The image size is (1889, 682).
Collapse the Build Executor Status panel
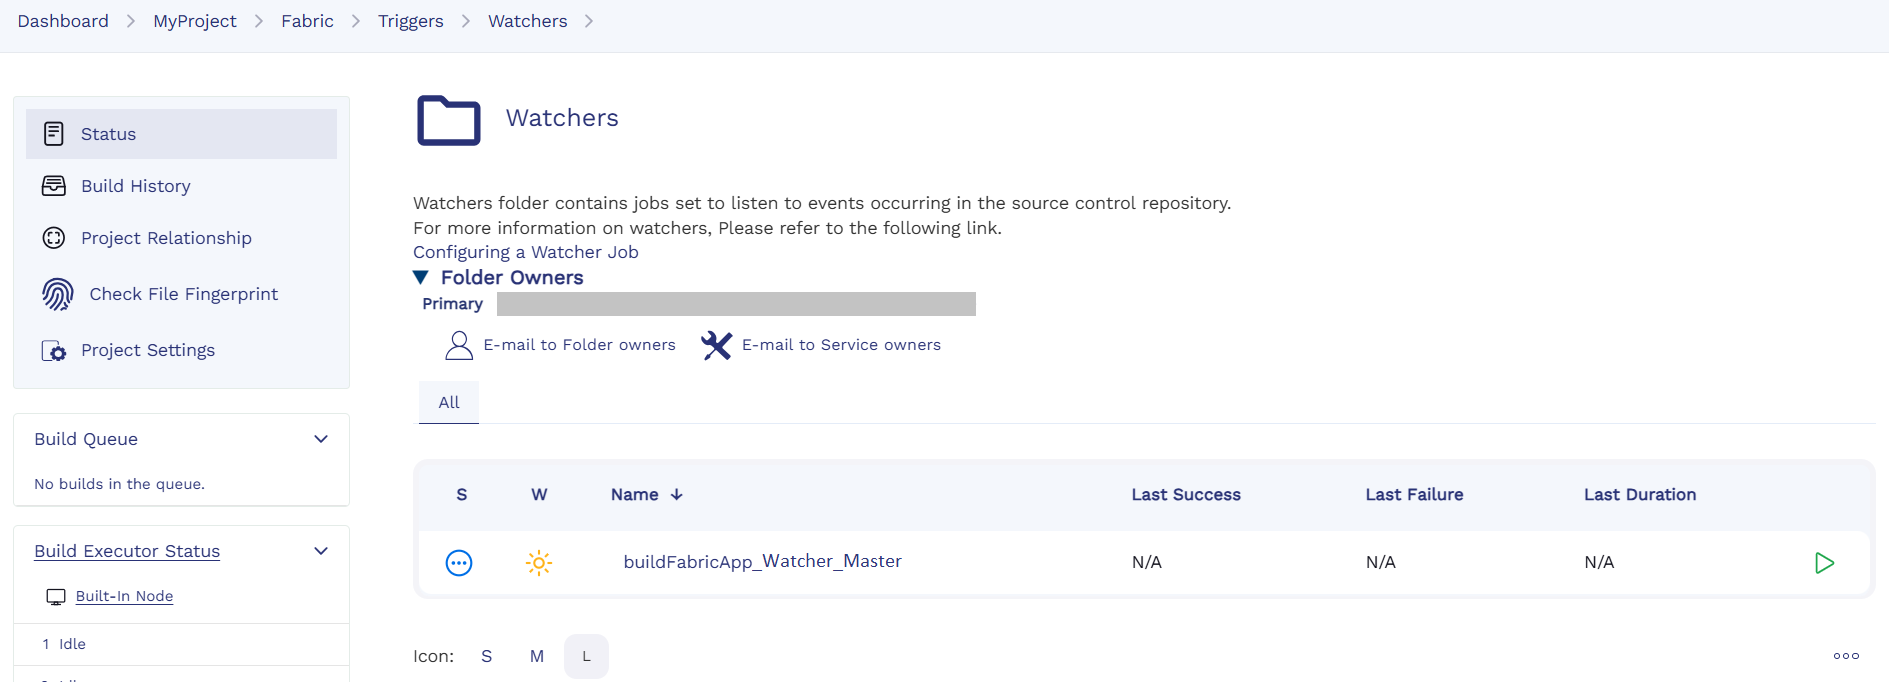(321, 551)
